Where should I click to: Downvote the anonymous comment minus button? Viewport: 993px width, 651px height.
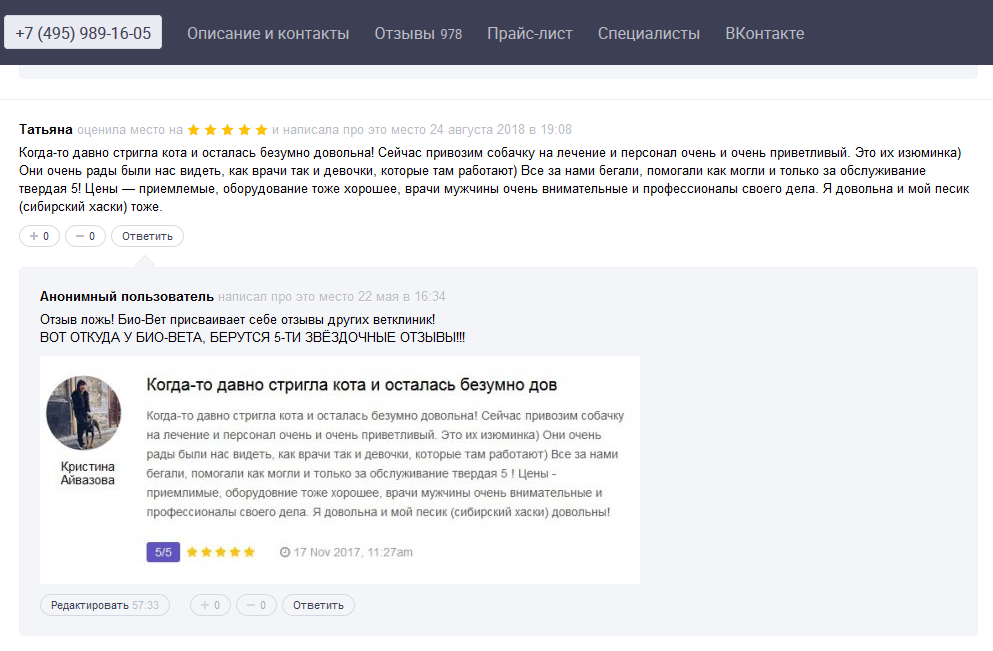[x=256, y=605]
